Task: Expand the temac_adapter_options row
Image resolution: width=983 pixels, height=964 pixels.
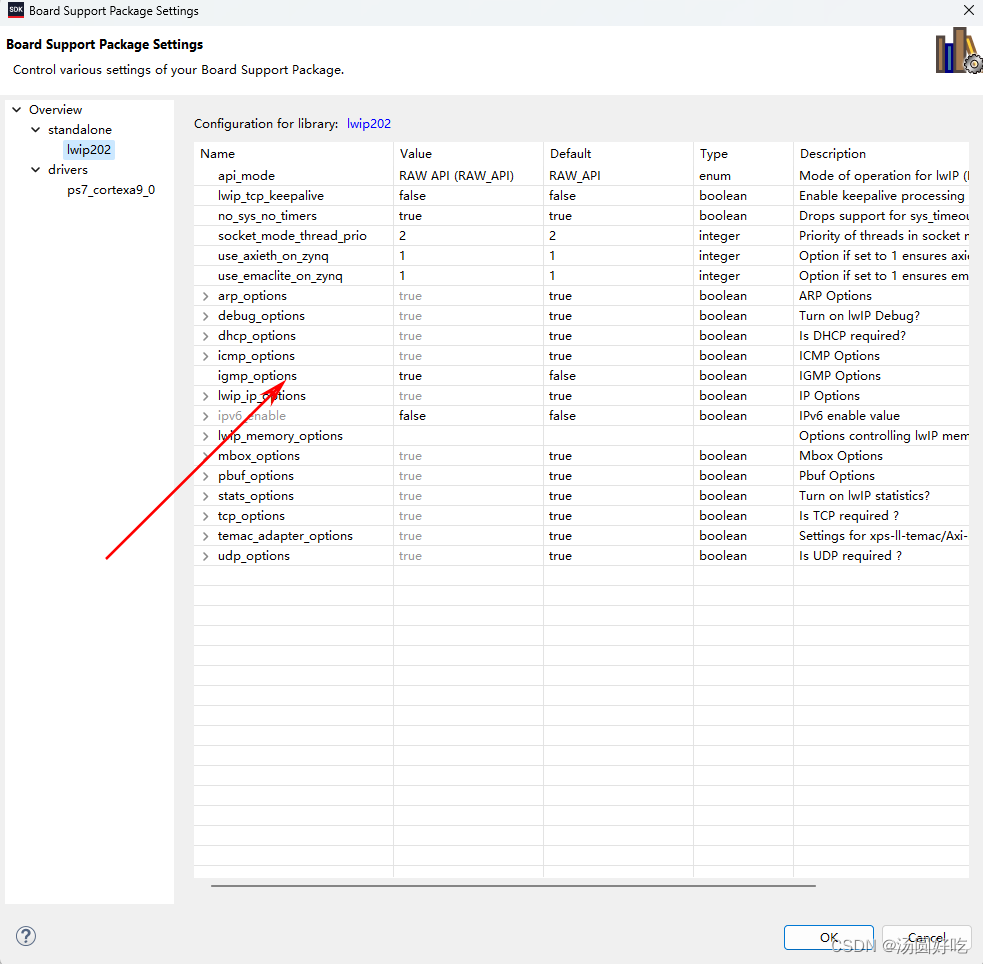Action: coord(204,535)
